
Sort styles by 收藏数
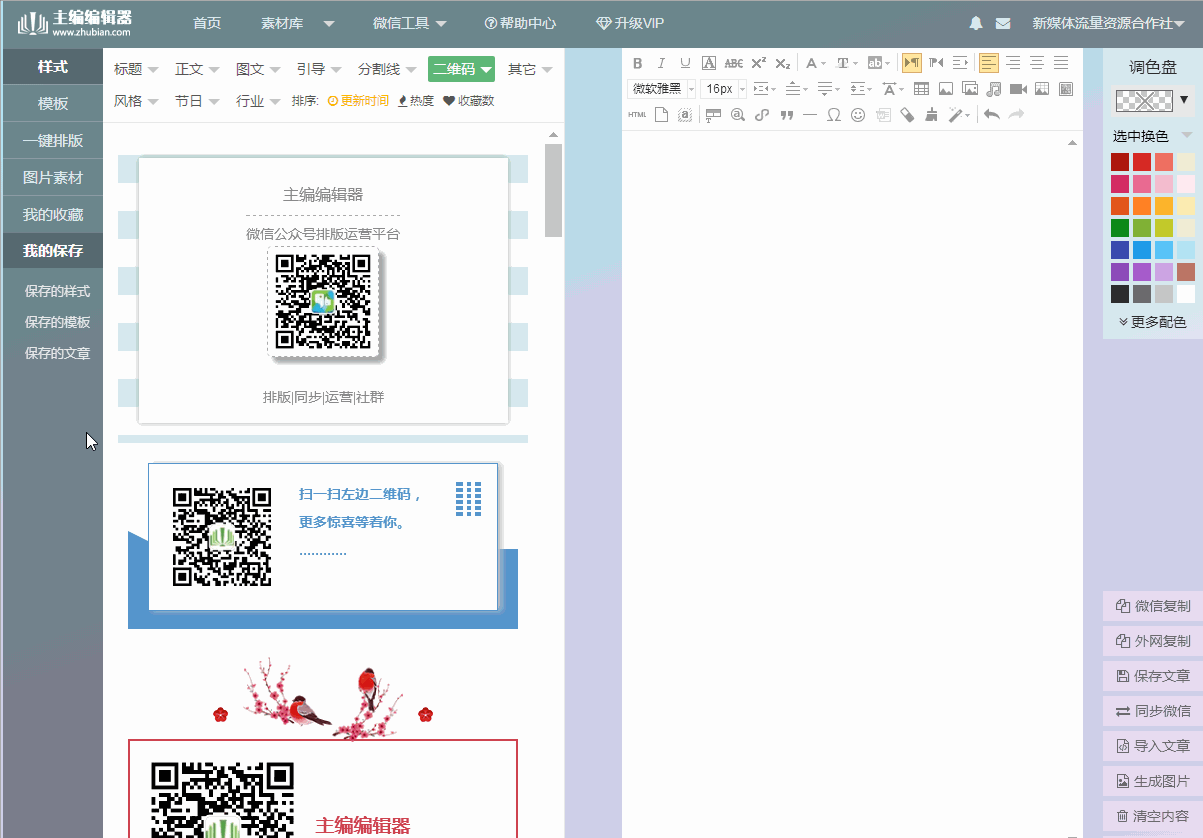pos(468,101)
